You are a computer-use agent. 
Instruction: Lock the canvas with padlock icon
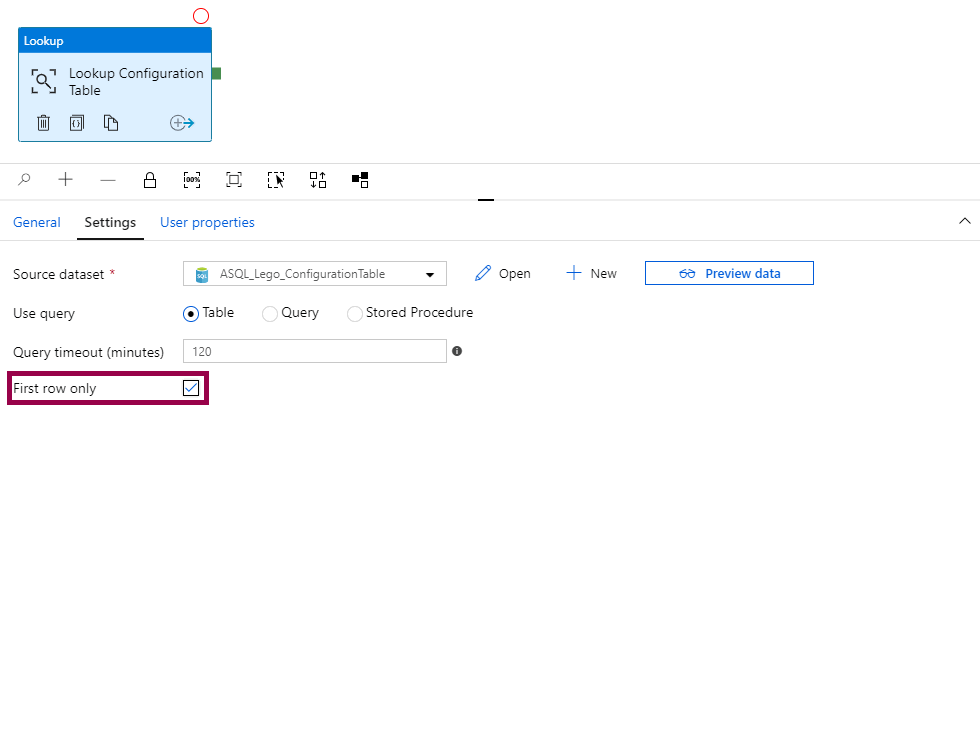pyautogui.click(x=150, y=180)
